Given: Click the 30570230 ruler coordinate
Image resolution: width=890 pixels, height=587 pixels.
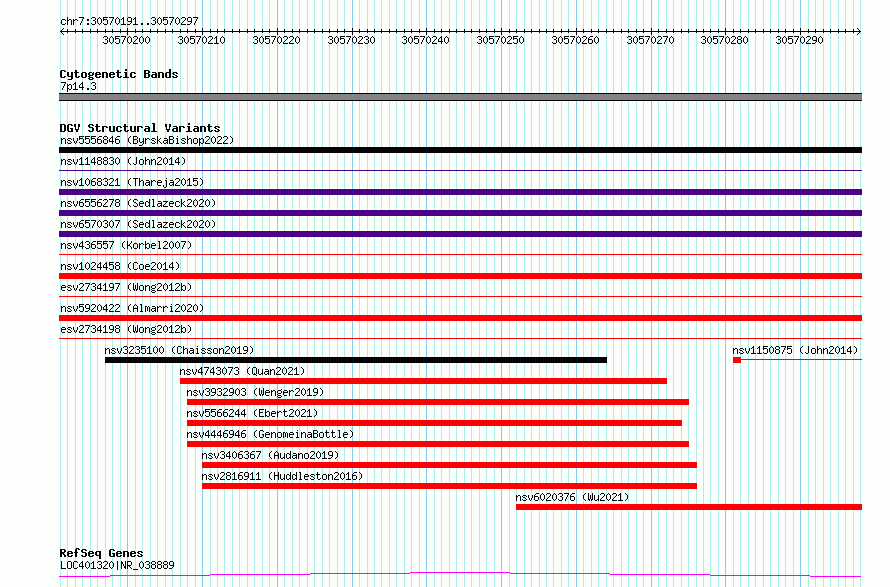Looking at the screenshot, I should point(351,40).
